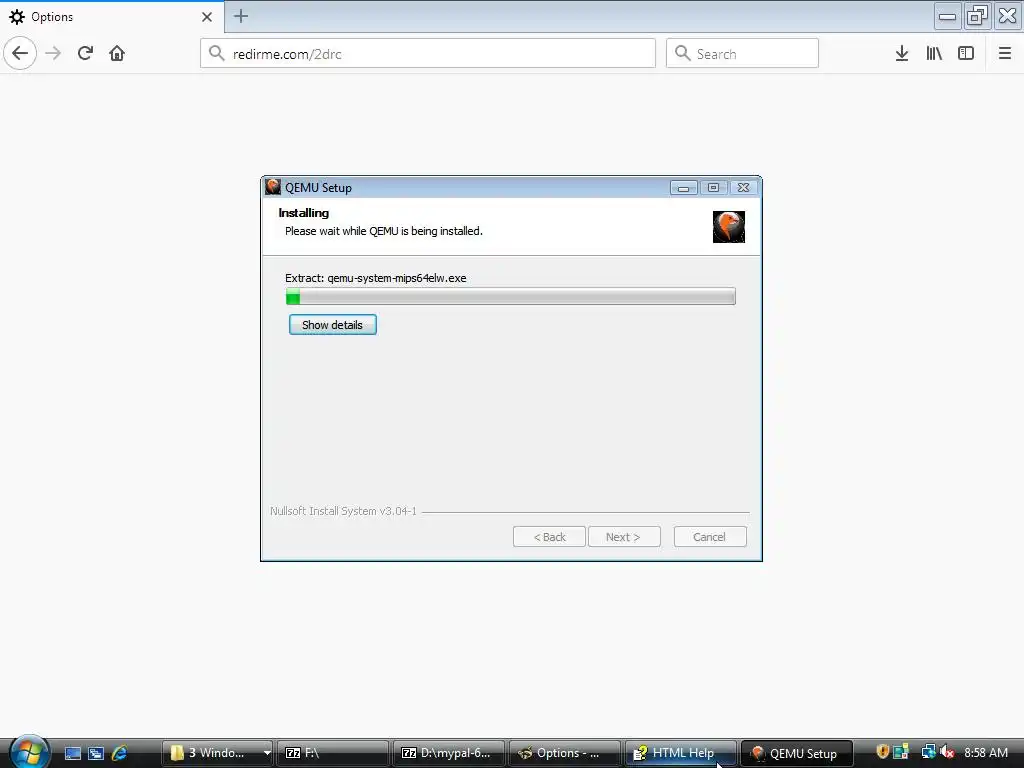Click the < Back button in installer
Viewport: 1024px width, 768px height.
(549, 537)
